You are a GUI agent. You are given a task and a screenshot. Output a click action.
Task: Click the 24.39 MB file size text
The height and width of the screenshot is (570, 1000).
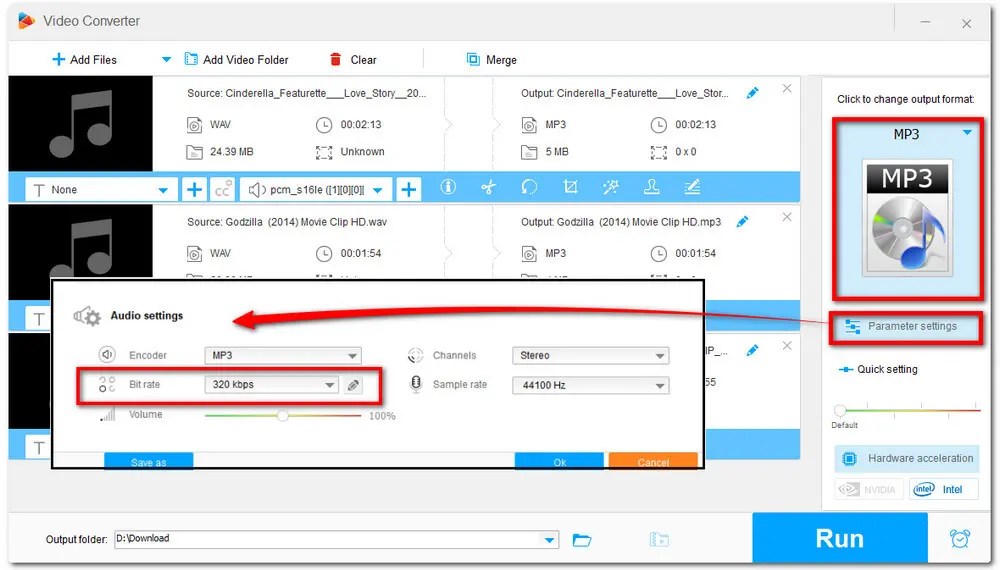(232, 152)
